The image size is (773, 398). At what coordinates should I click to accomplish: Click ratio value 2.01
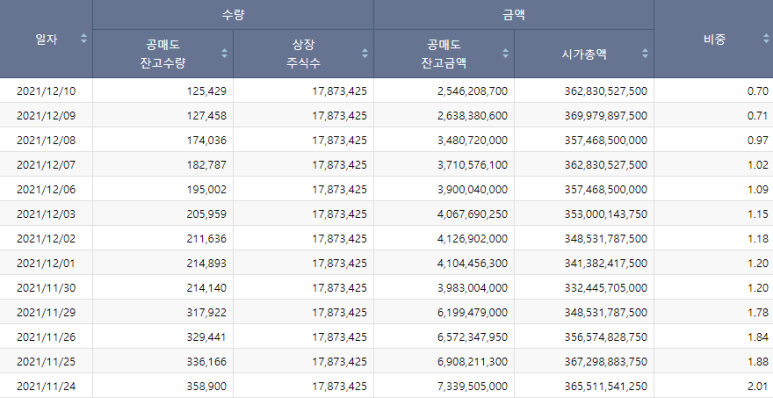pyautogui.click(x=758, y=386)
